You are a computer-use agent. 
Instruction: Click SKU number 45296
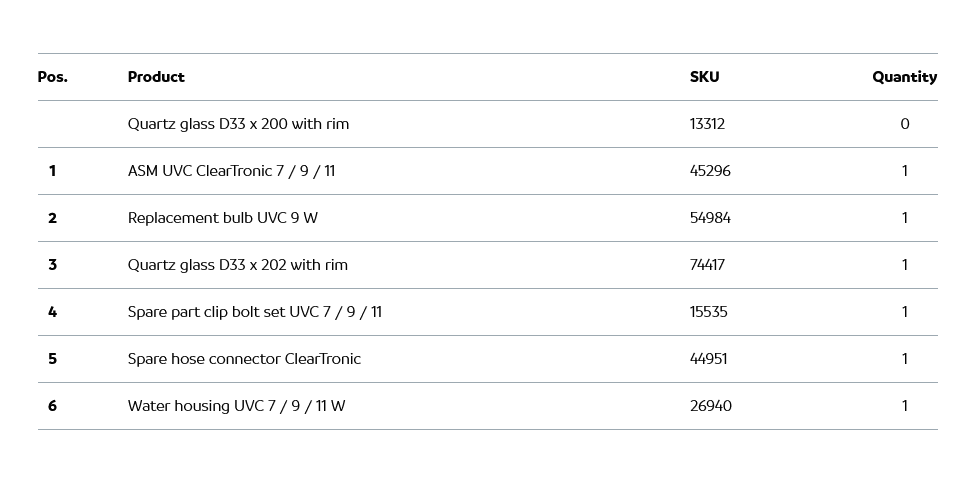[710, 171]
